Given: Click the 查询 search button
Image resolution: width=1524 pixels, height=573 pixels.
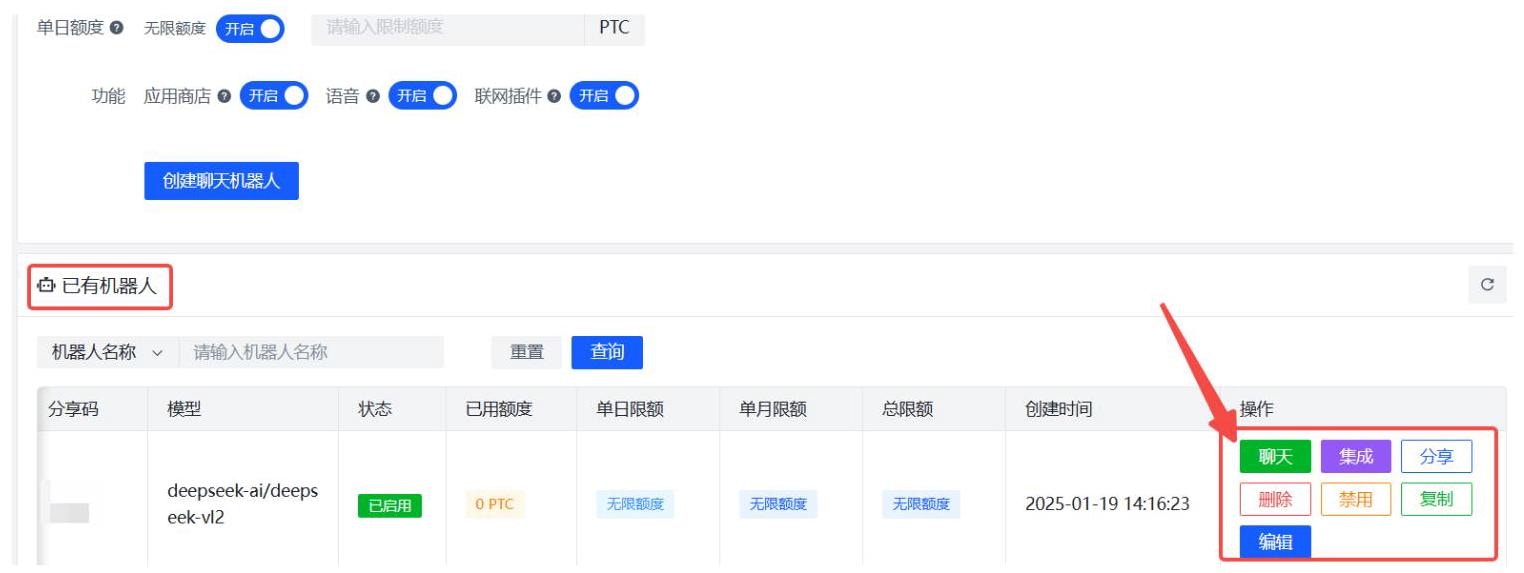Looking at the screenshot, I should click(x=607, y=352).
